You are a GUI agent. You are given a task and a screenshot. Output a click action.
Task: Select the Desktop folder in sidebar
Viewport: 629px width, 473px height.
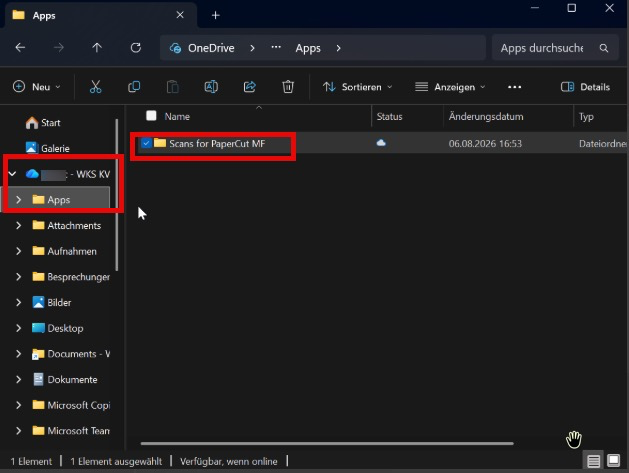(58, 328)
